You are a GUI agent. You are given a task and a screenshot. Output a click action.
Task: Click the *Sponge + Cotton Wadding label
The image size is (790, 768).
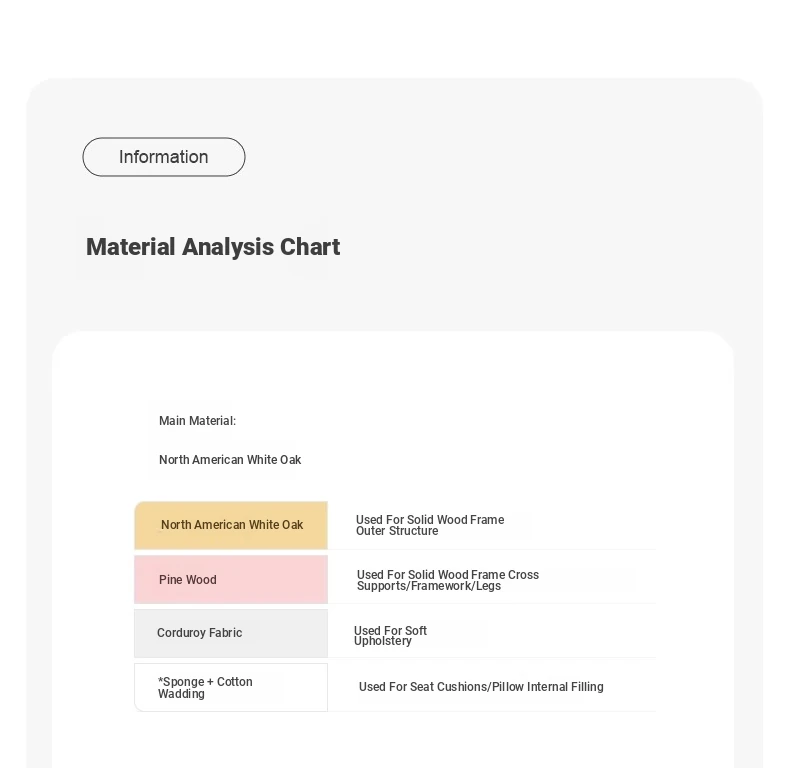205,687
